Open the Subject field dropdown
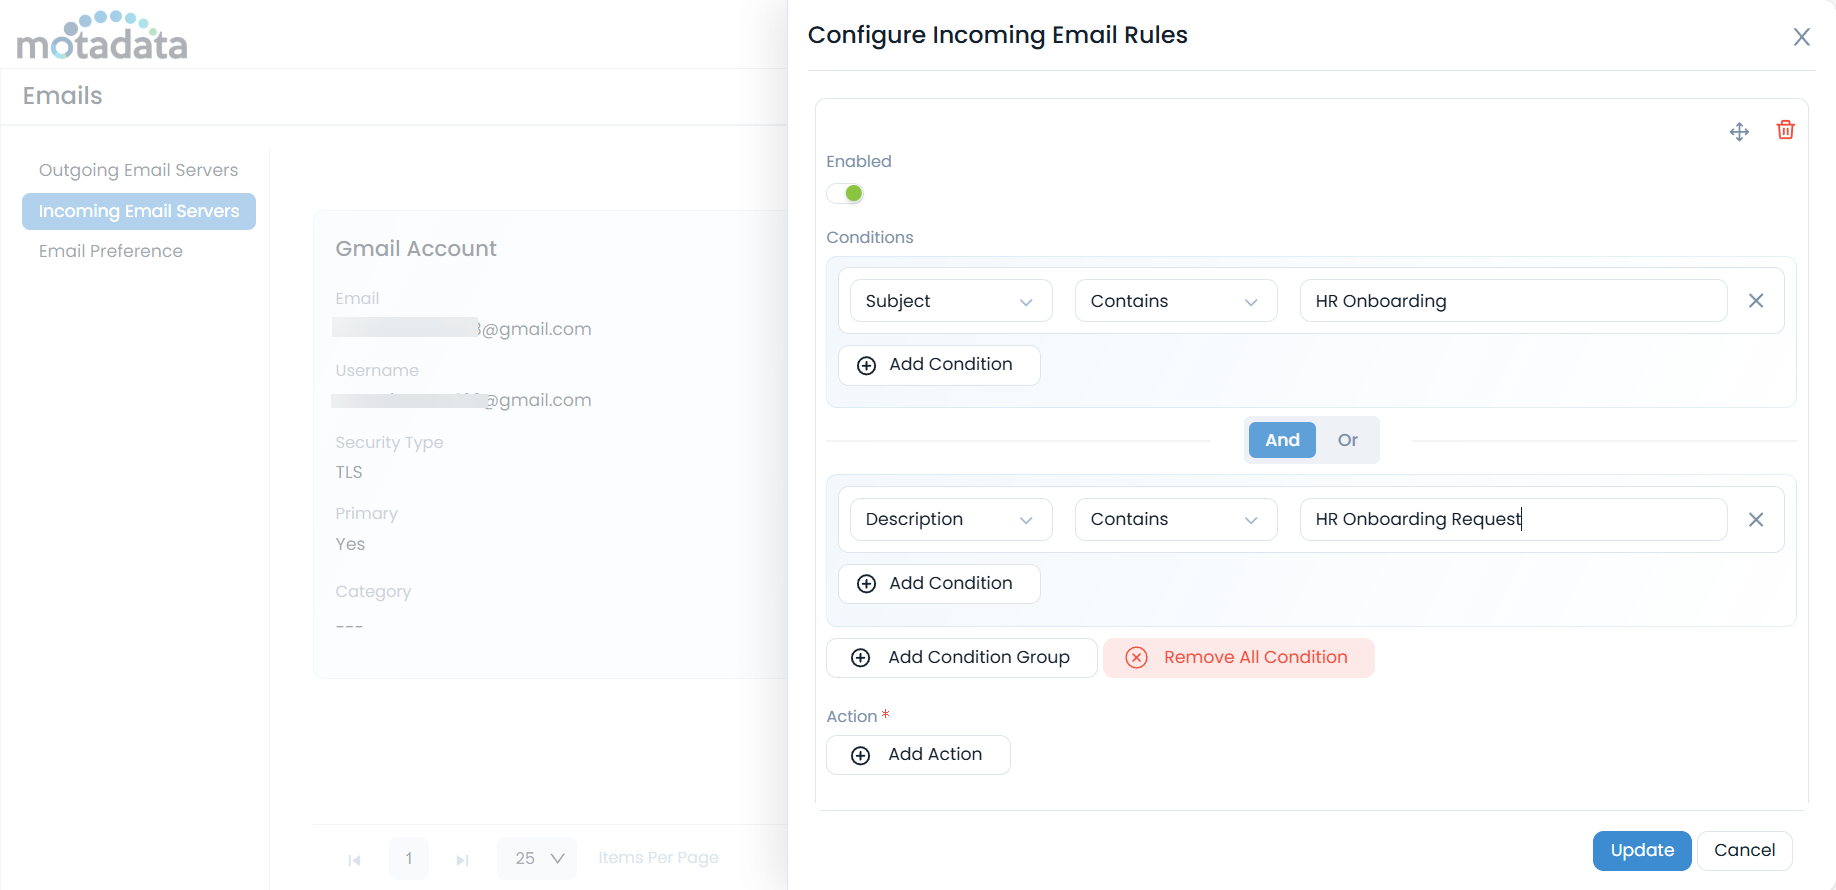The height and width of the screenshot is (890, 1836). point(950,301)
